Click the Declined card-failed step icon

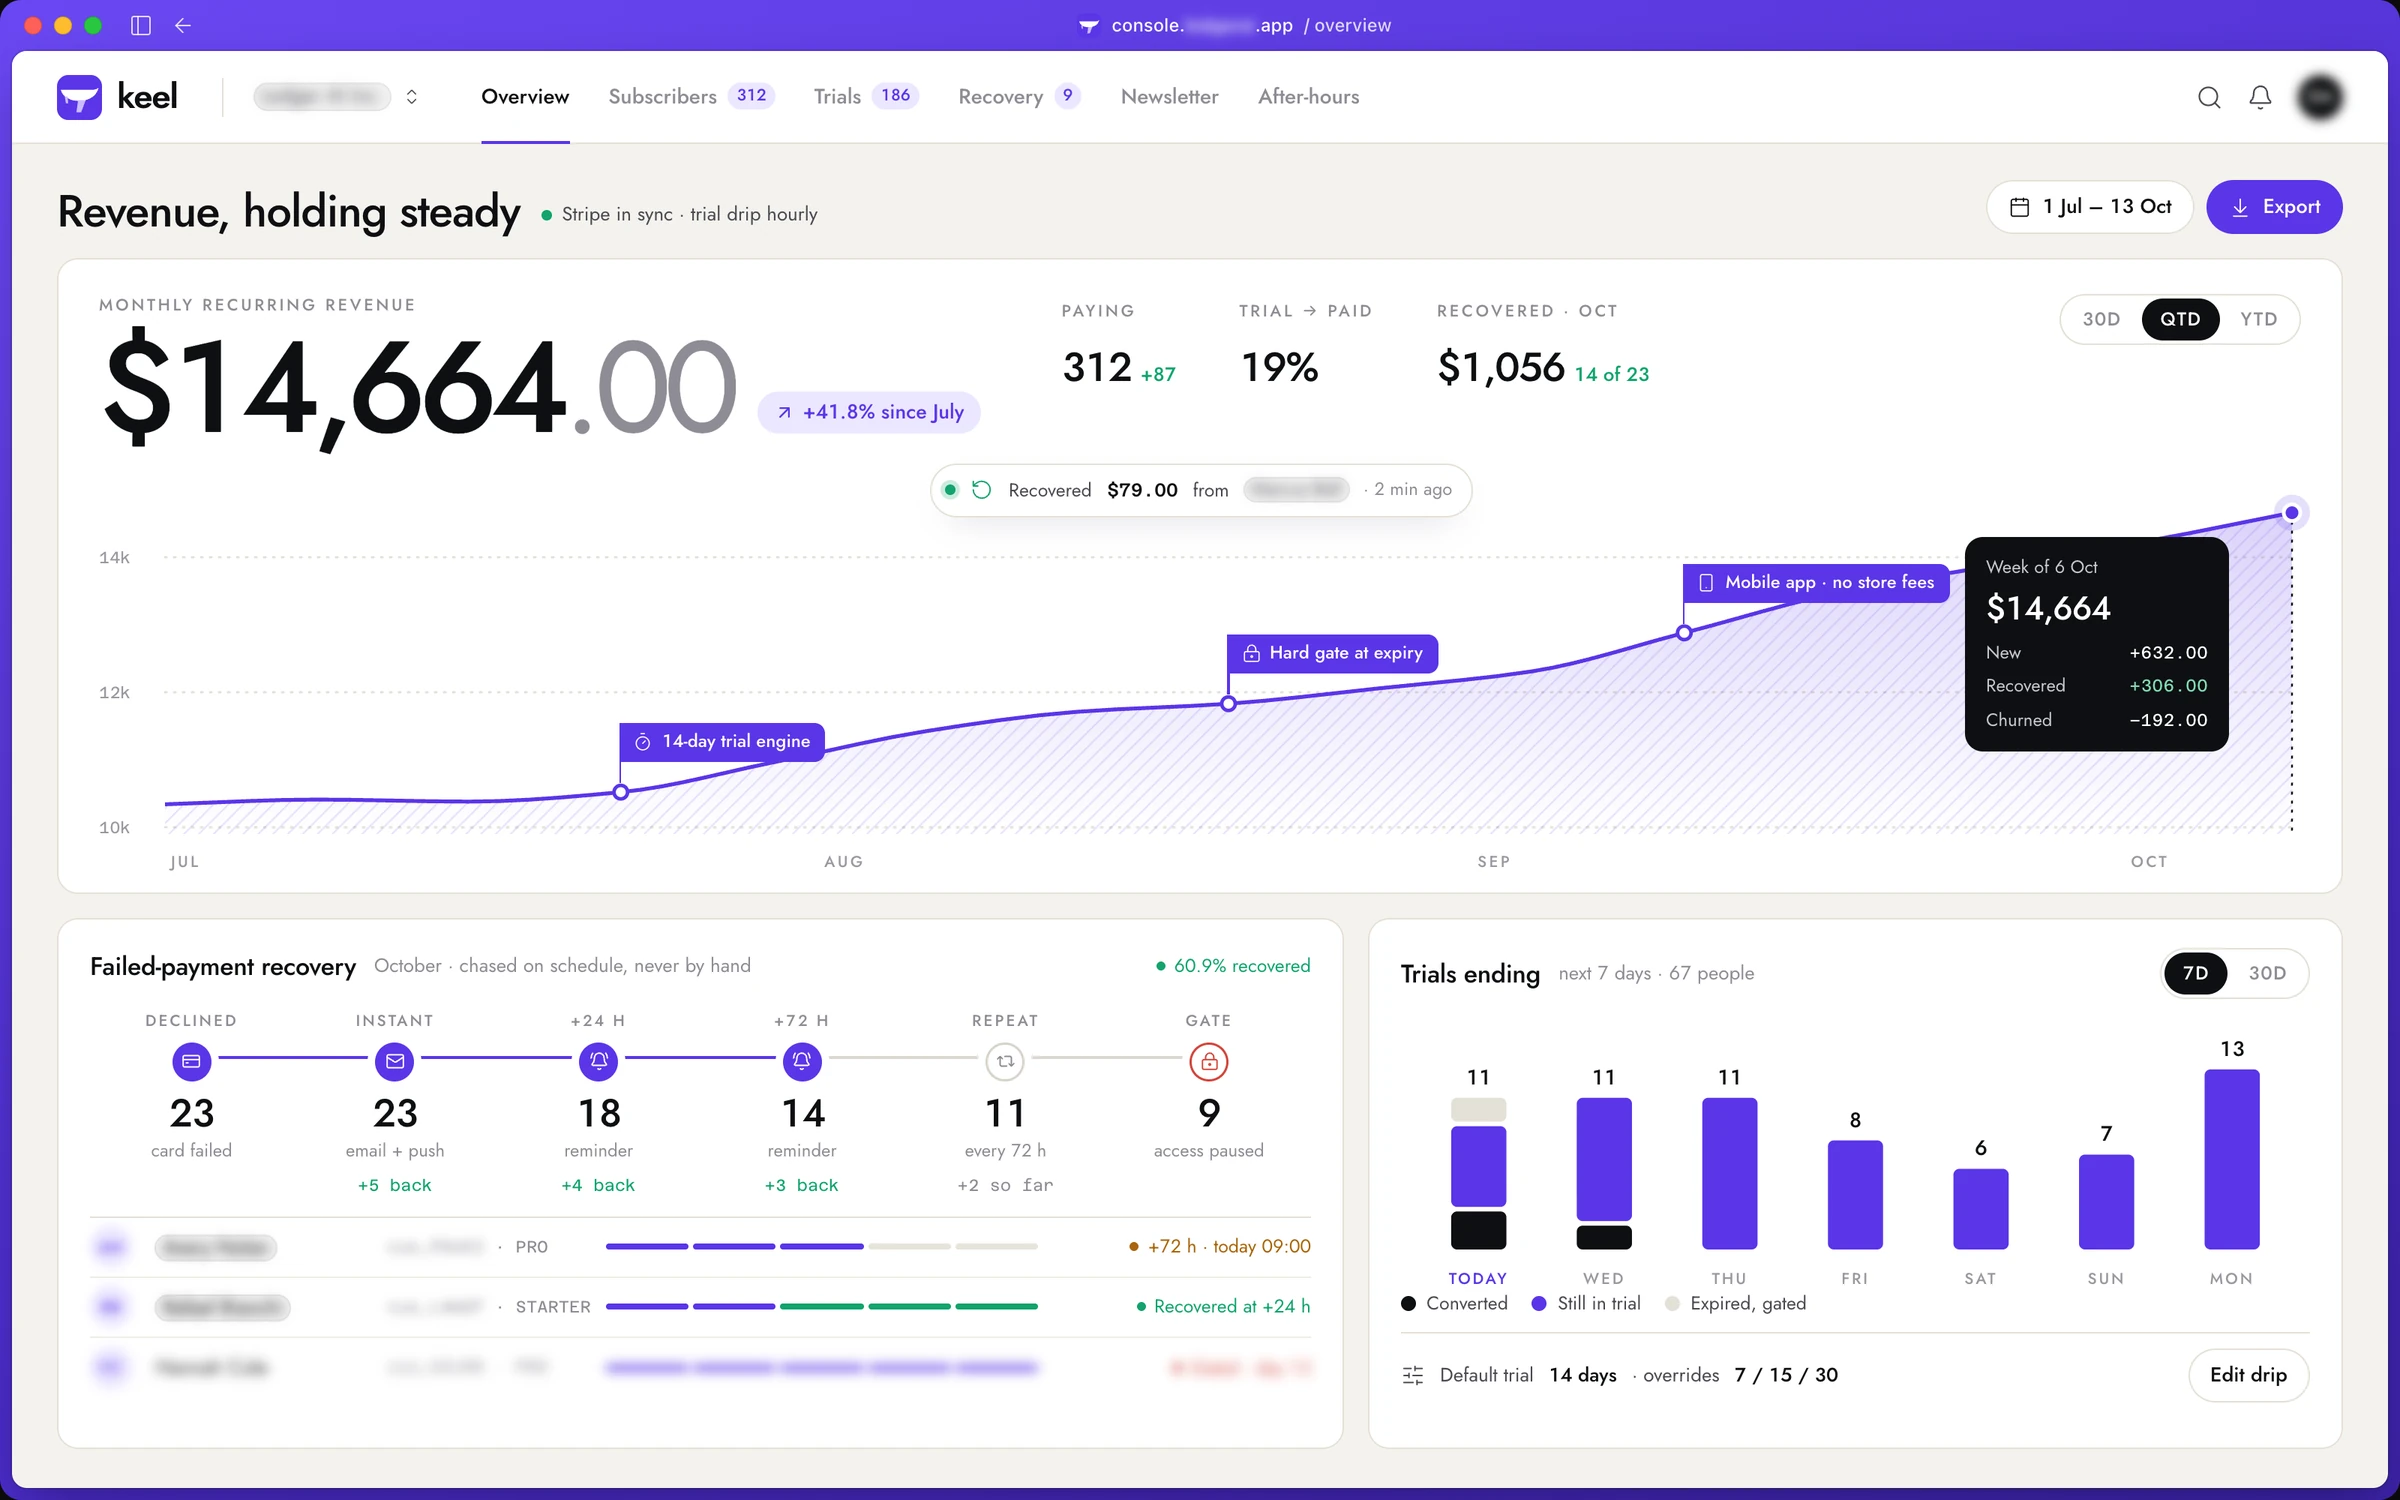(191, 1061)
